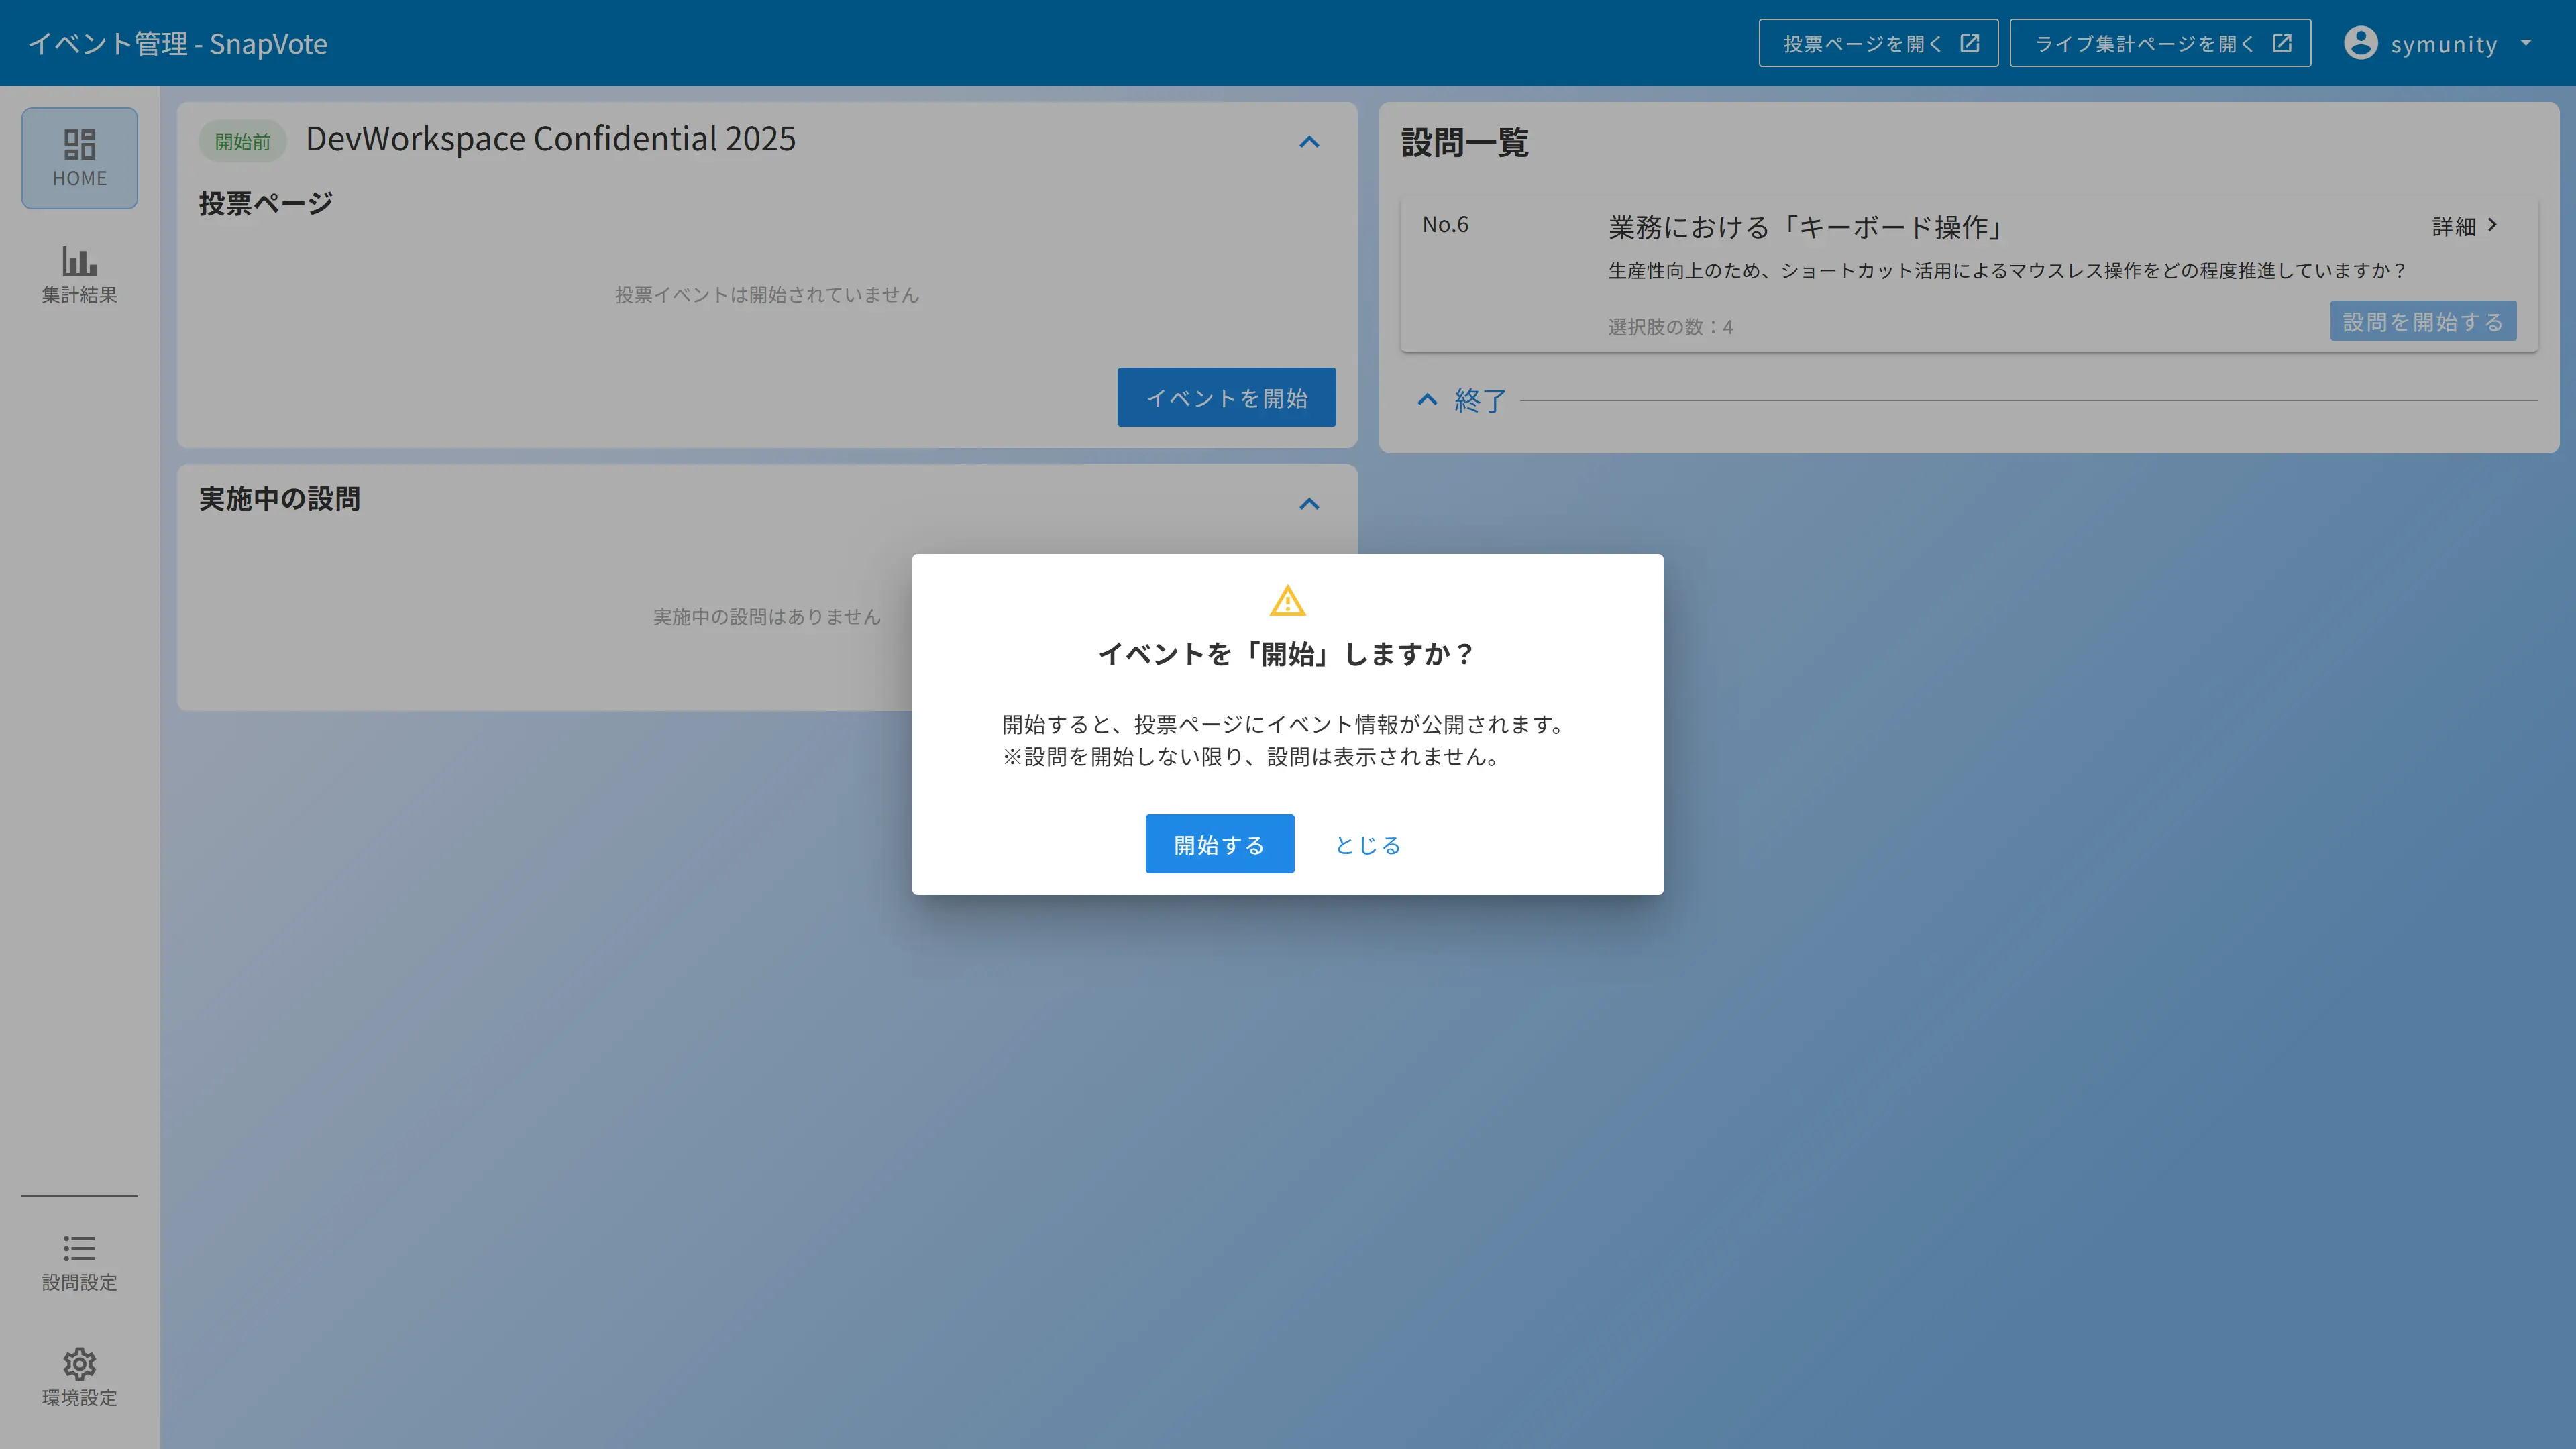Click the external link icon beside ライブ集計ページを開く
Viewport: 2576px width, 1449px height.
coord(2281,43)
